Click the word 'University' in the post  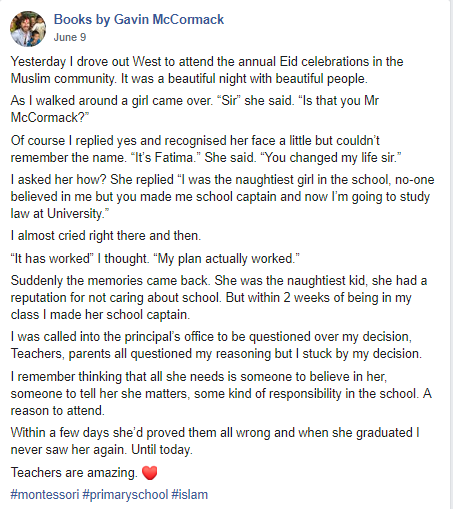(x=74, y=214)
